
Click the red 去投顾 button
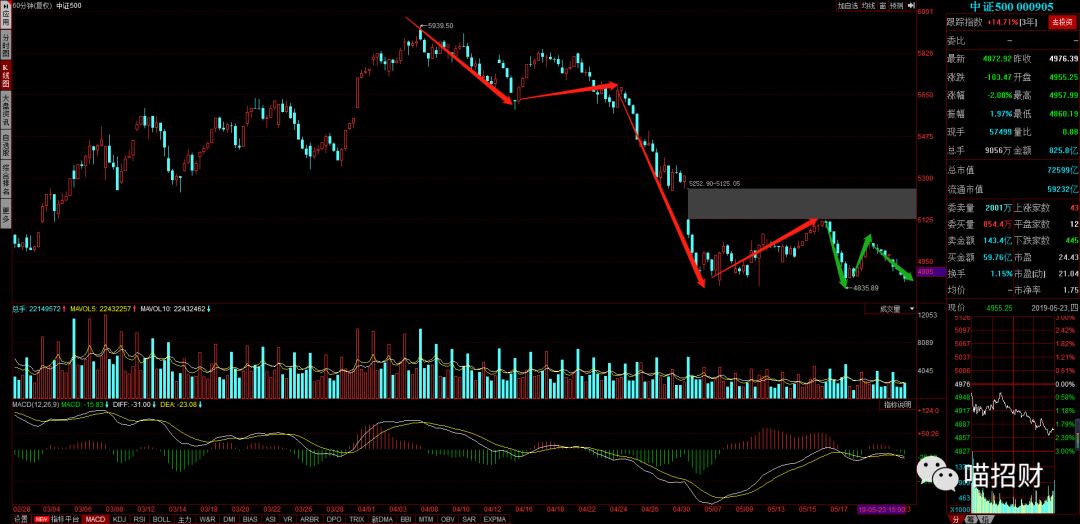coord(1063,23)
